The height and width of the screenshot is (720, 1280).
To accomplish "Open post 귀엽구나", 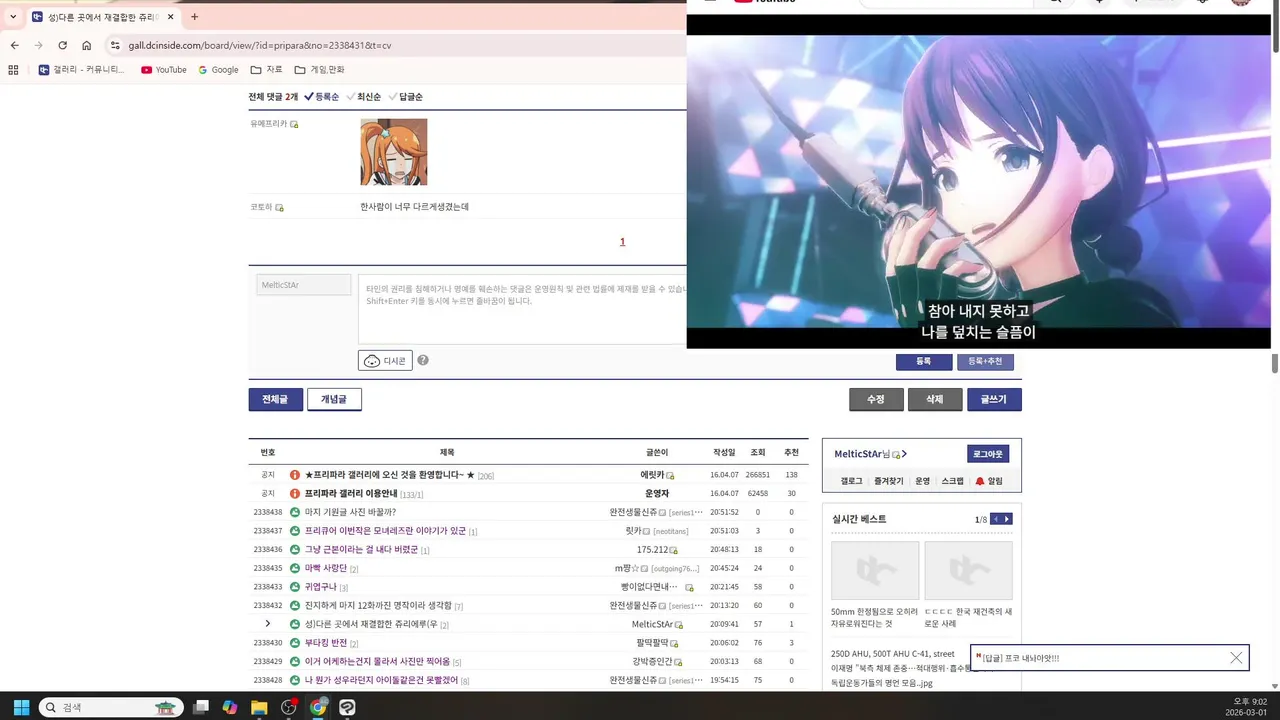I will [321, 587].
